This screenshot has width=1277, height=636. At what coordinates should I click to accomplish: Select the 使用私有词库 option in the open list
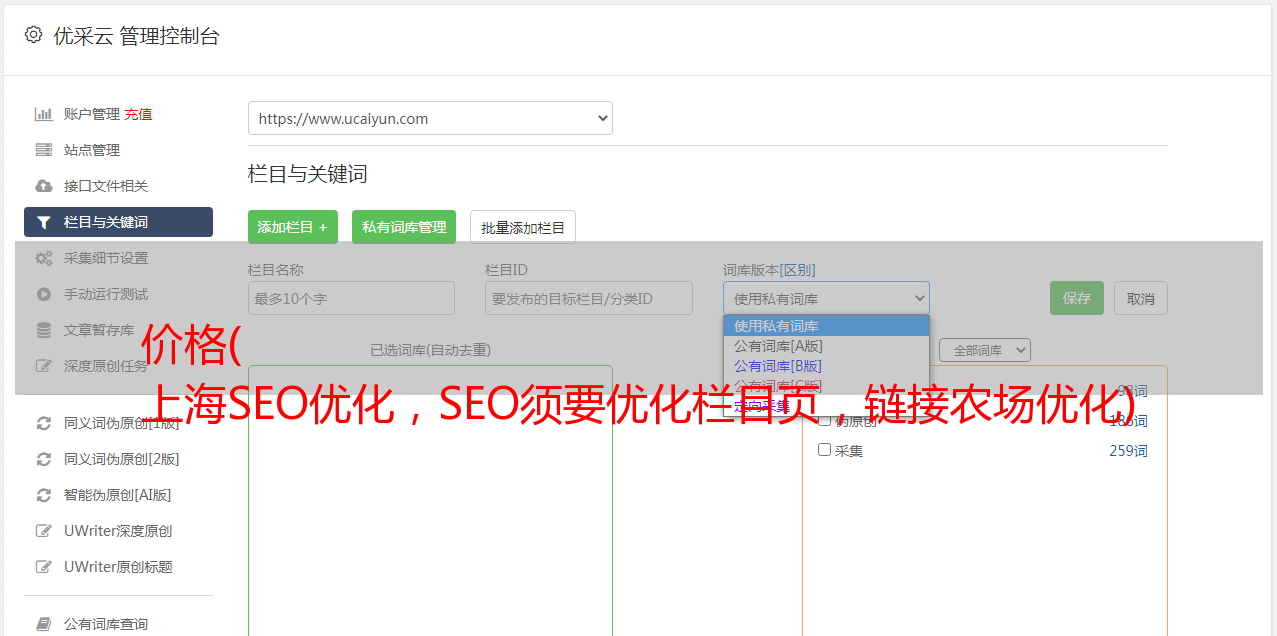826,326
